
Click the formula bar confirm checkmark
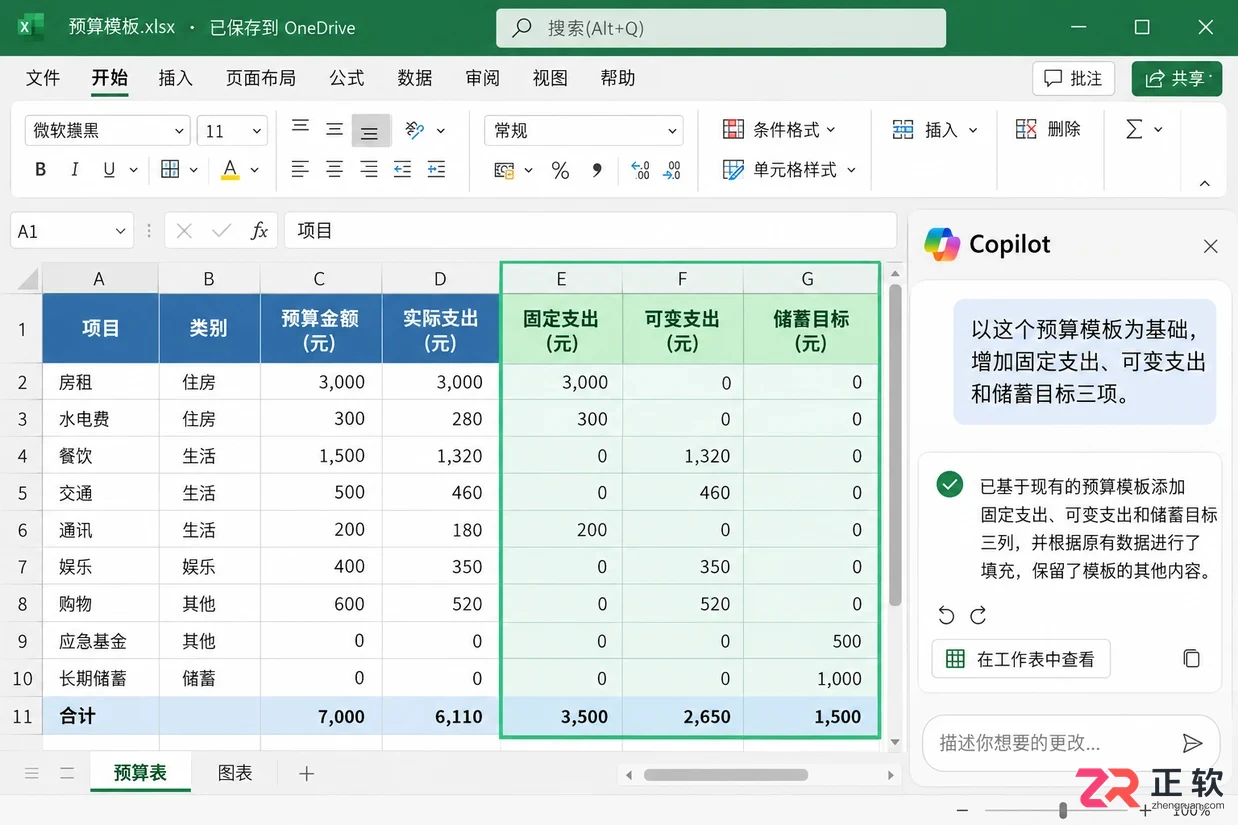pos(221,231)
